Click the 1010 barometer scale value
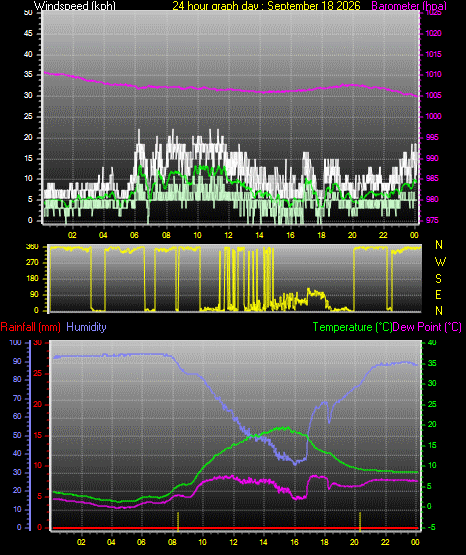466x555 pixels. point(433,74)
